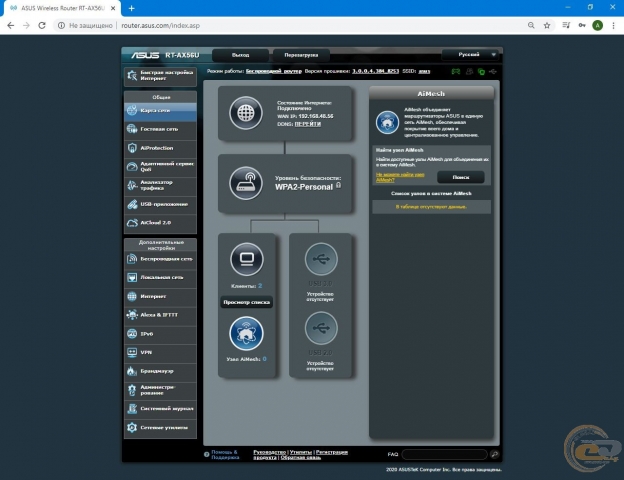Open a new browser tab
Viewport: 624px width, 480px height.
coord(132,8)
